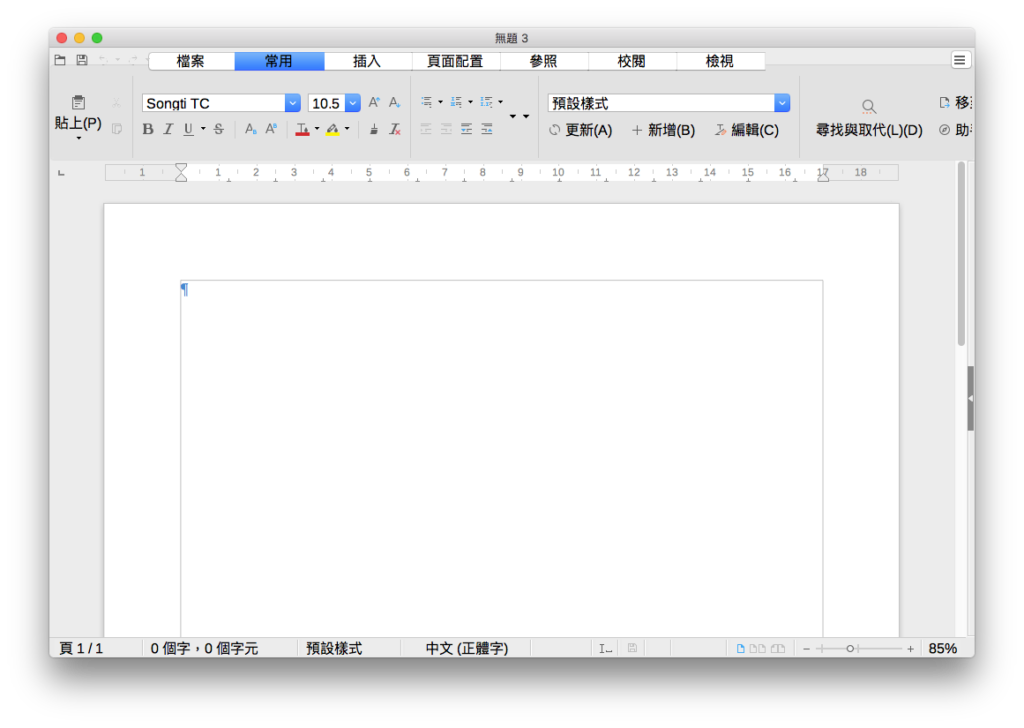Click zoom in plus button

click(x=910, y=648)
